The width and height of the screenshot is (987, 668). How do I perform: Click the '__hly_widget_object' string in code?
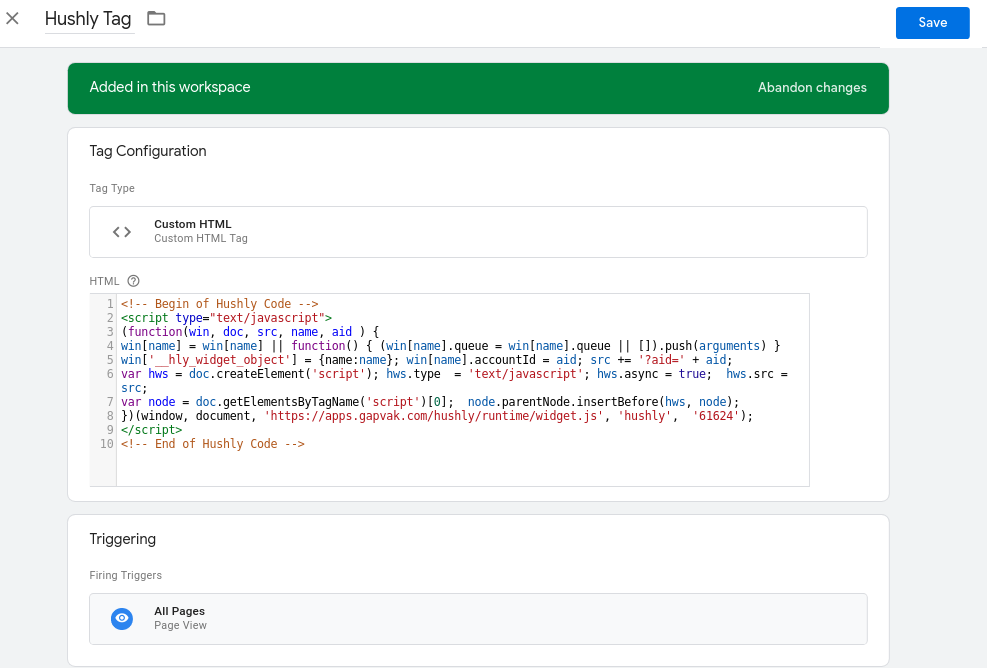pos(219,360)
